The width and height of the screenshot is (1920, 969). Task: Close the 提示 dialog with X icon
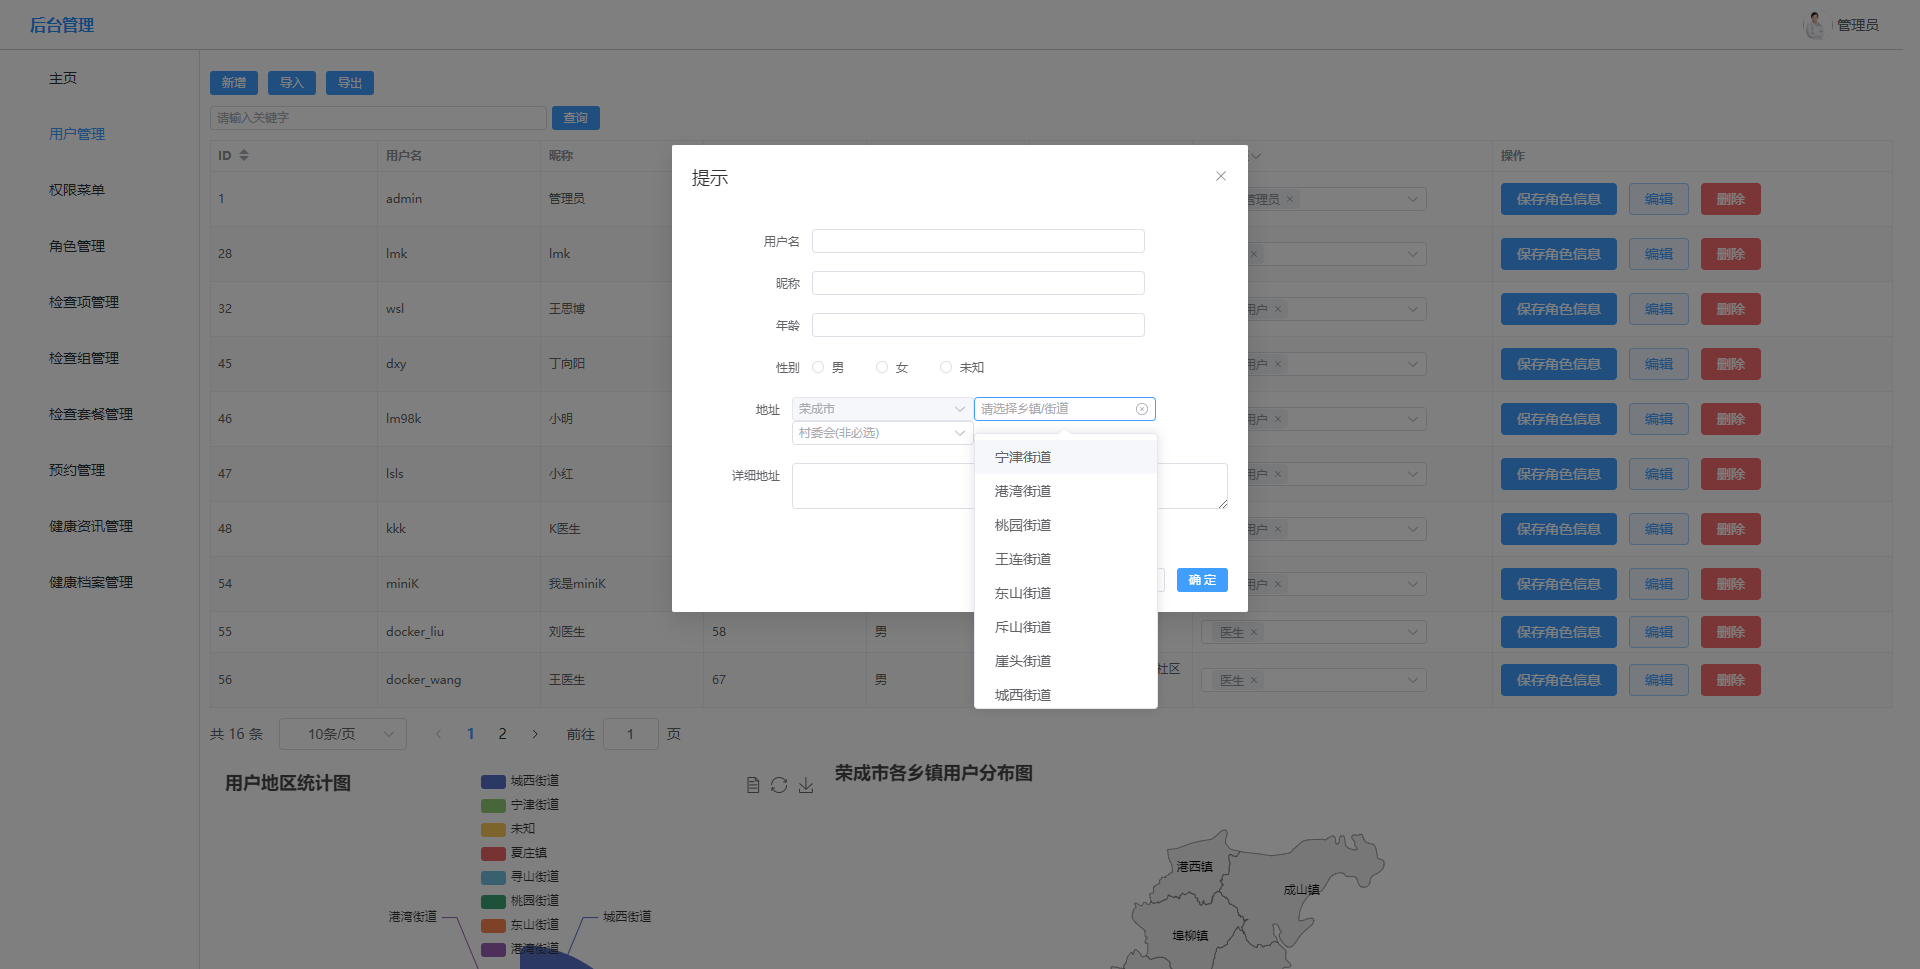click(x=1220, y=176)
